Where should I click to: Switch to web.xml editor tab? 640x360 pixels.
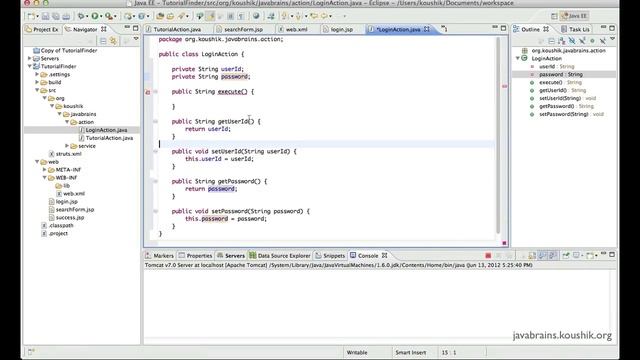point(296,29)
